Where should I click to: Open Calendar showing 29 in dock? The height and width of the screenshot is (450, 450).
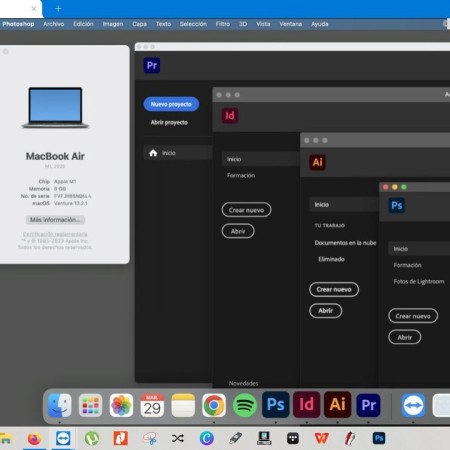tap(152, 405)
